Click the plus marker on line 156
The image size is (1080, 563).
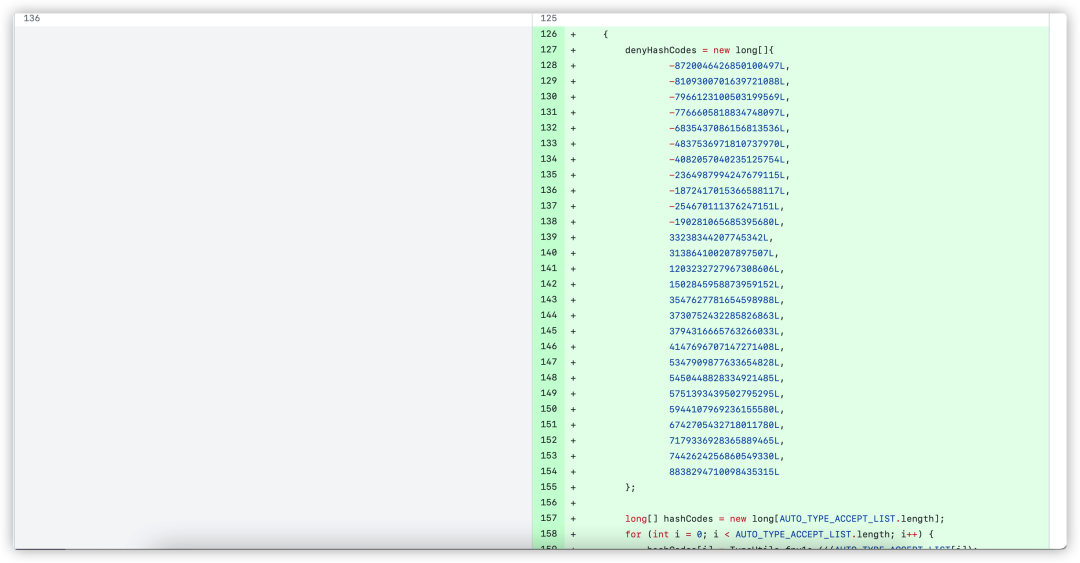[x=573, y=503]
